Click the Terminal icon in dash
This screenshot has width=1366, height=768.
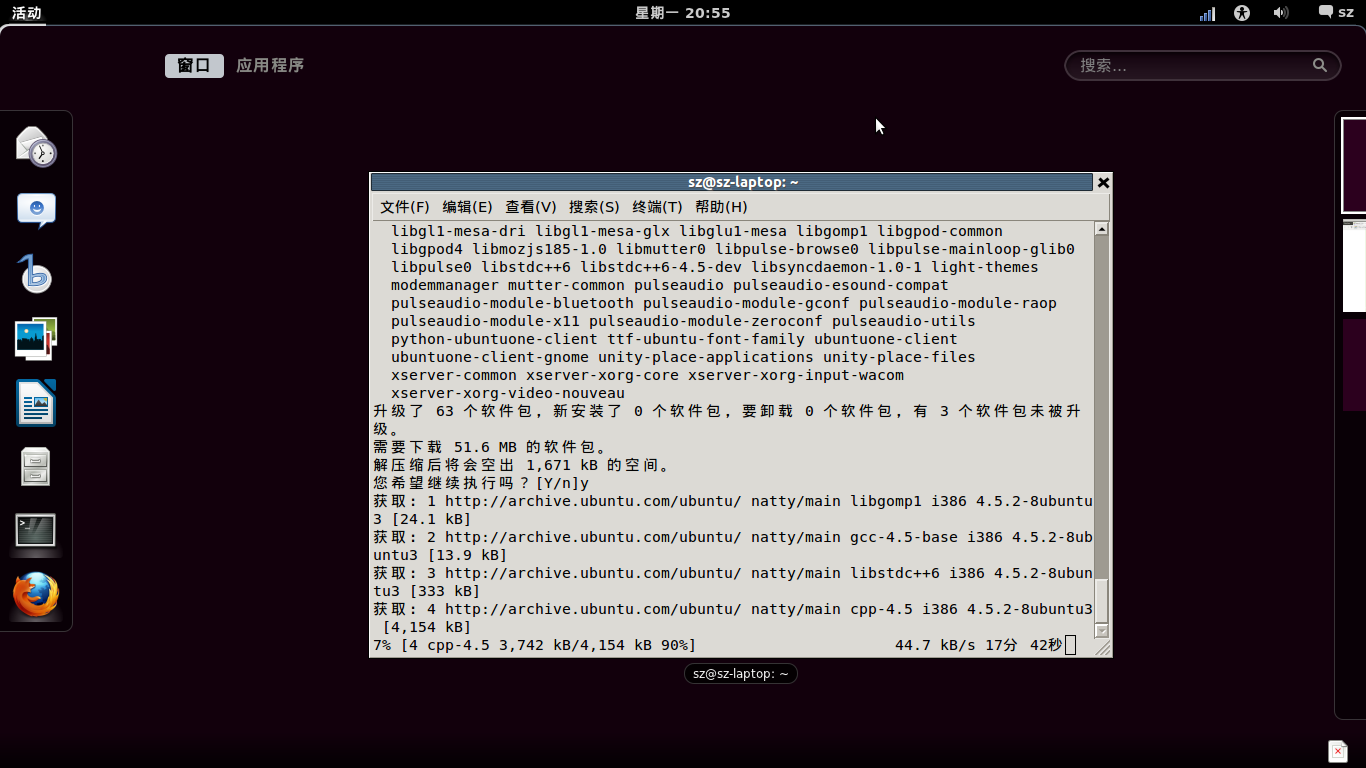click(x=36, y=530)
